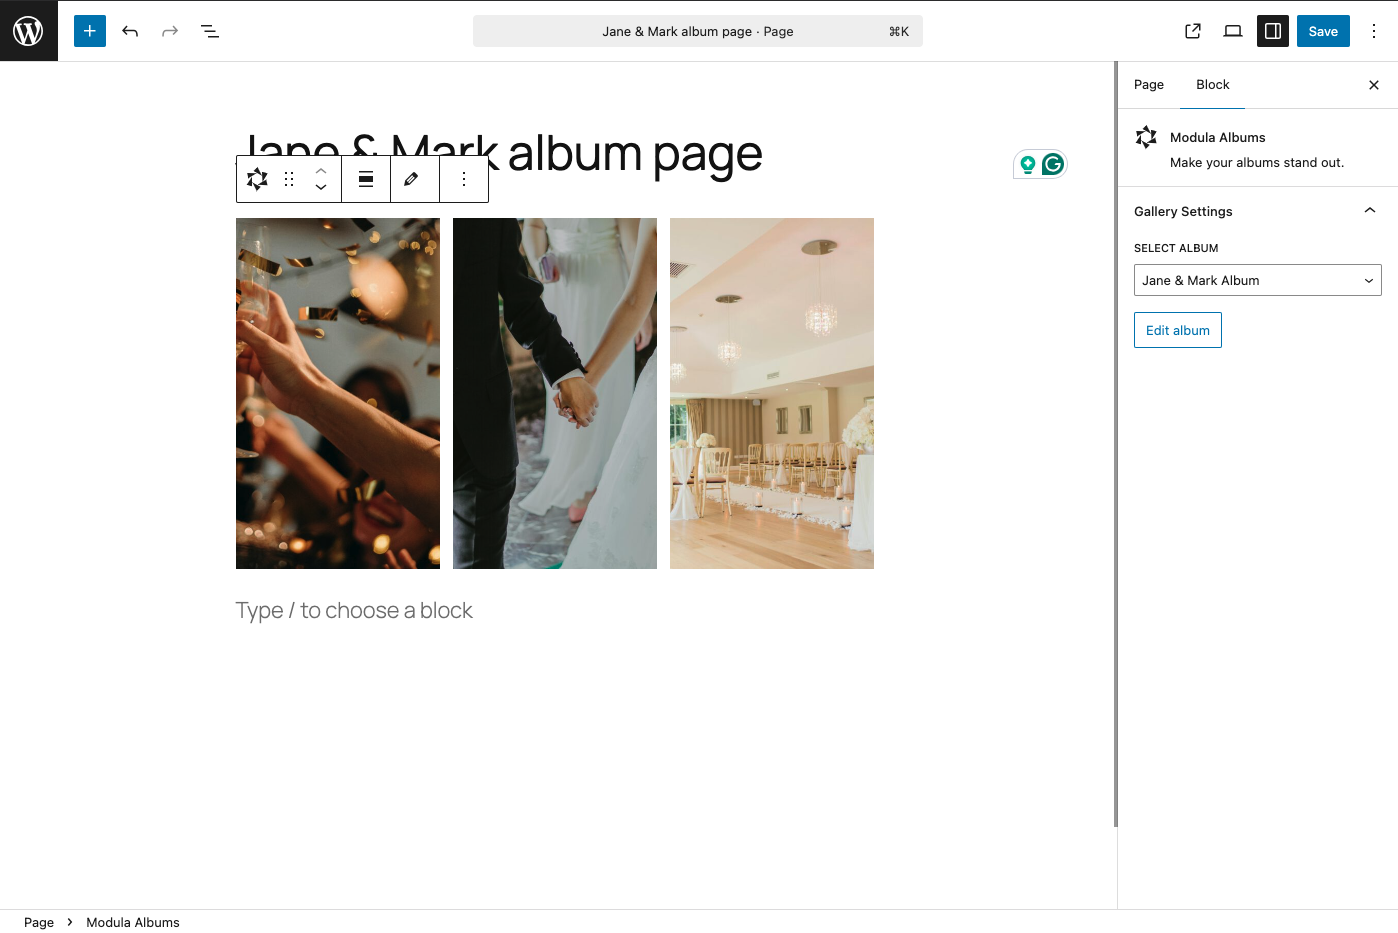
Task: Open the device view preview icon
Action: [1233, 31]
